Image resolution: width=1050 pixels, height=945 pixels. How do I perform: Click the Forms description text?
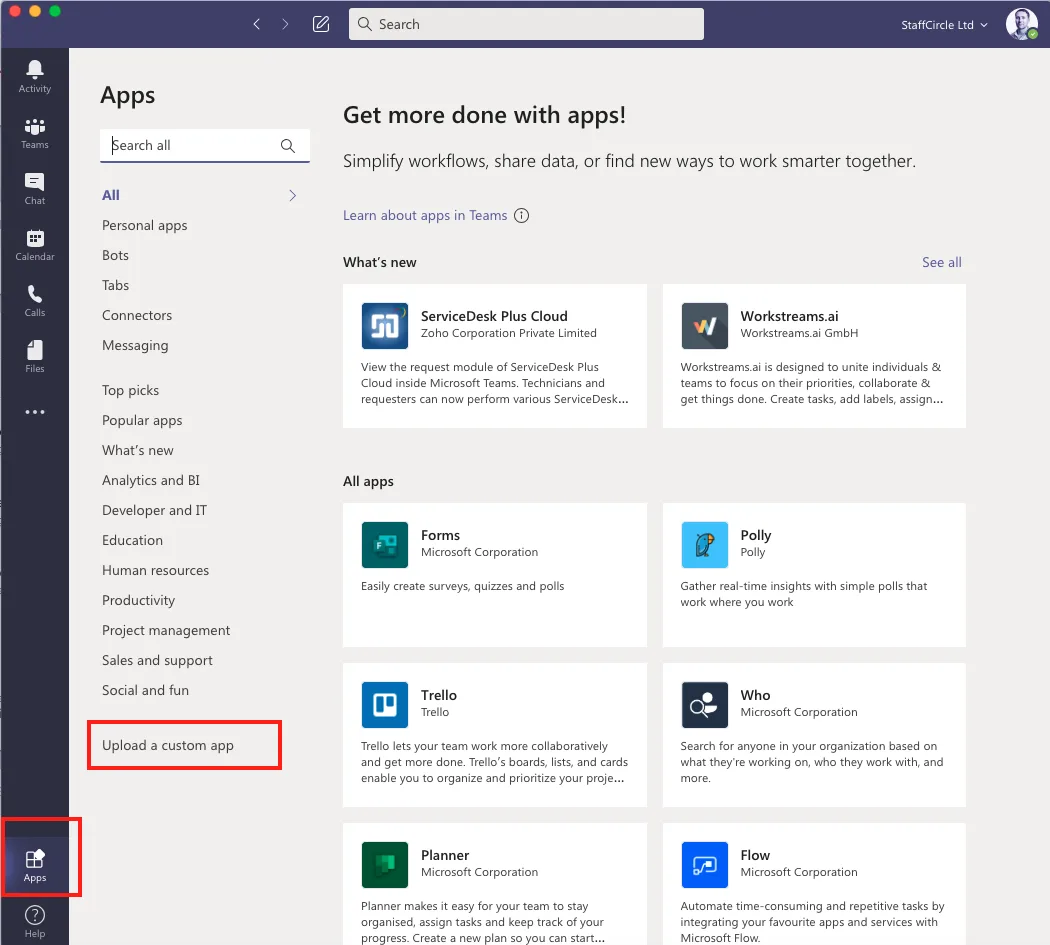coord(463,586)
